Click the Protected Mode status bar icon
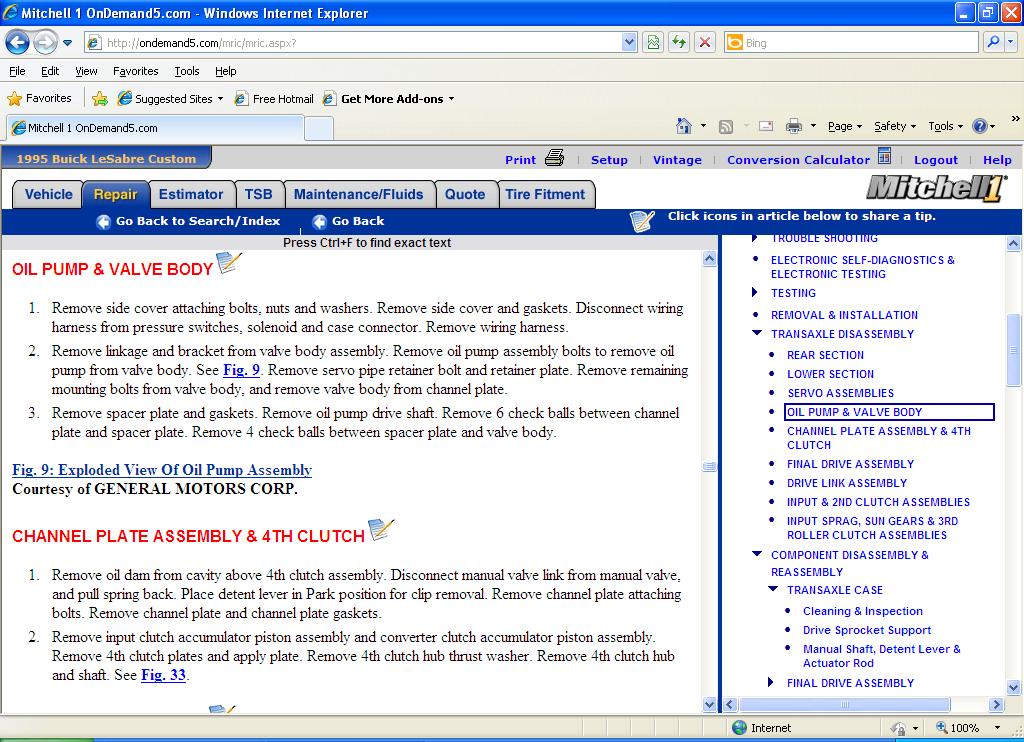The width and height of the screenshot is (1024, 742). coord(899,728)
